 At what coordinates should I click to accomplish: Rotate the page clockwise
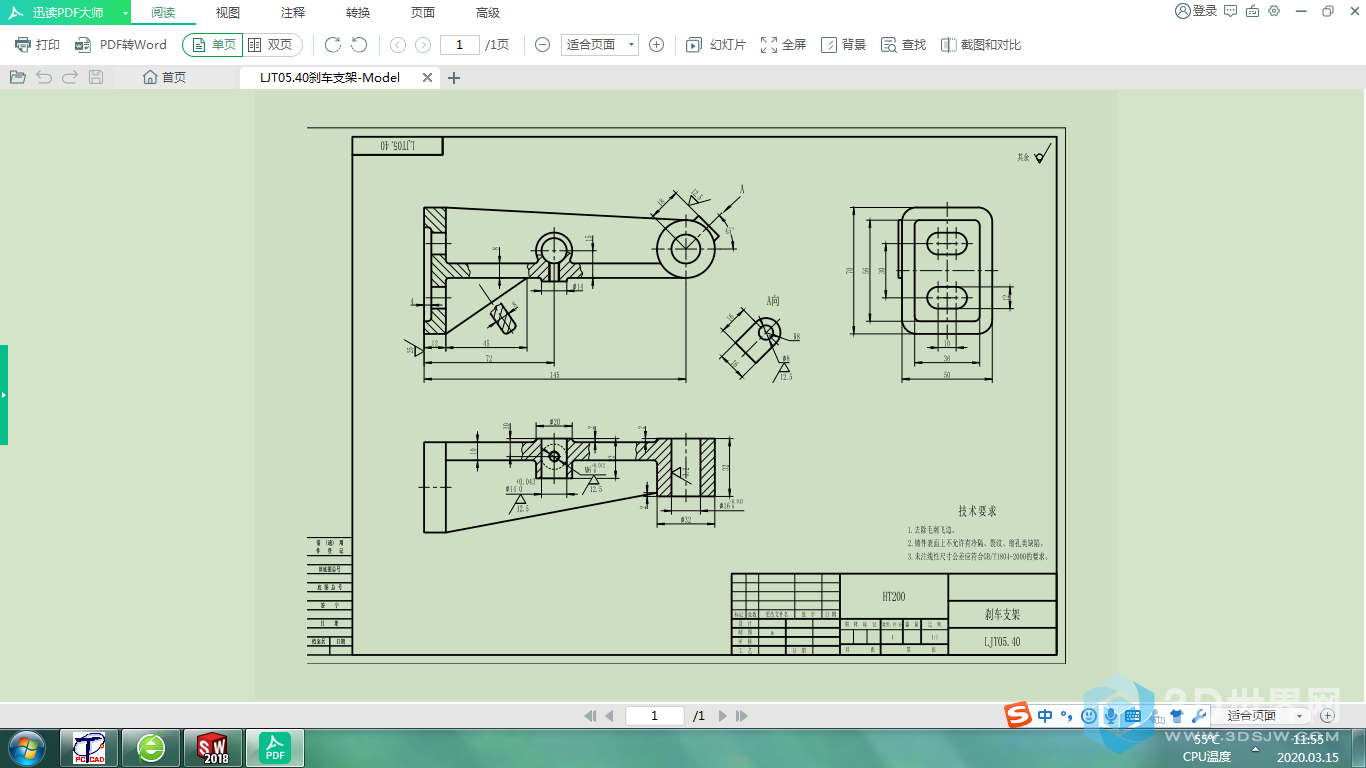333,45
